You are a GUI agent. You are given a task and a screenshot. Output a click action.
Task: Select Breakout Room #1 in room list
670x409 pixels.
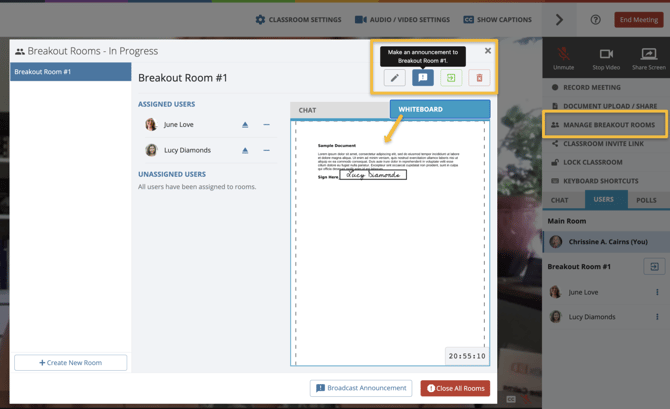click(70, 72)
